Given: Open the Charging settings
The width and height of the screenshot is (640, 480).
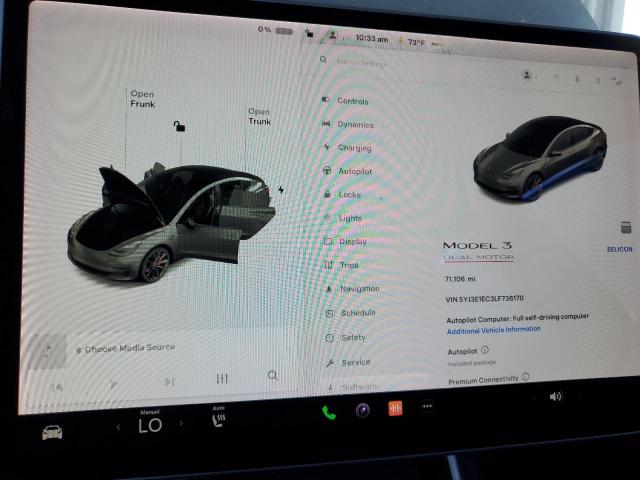Looking at the screenshot, I should tap(348, 148).
